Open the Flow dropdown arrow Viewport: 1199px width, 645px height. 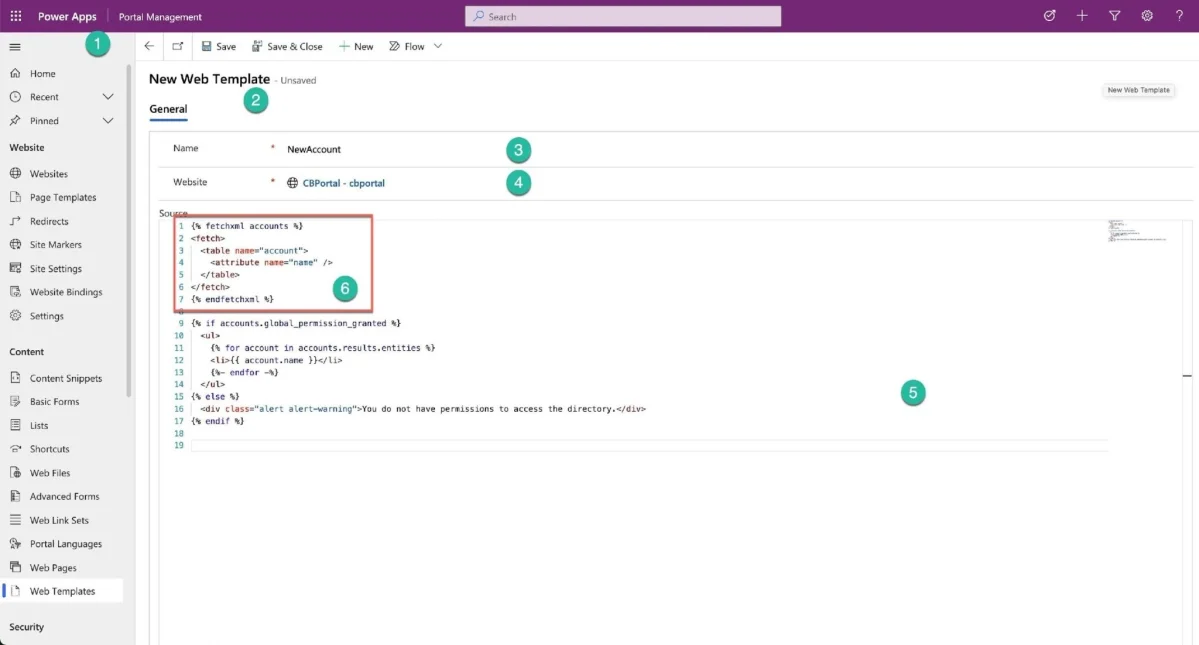tap(438, 46)
